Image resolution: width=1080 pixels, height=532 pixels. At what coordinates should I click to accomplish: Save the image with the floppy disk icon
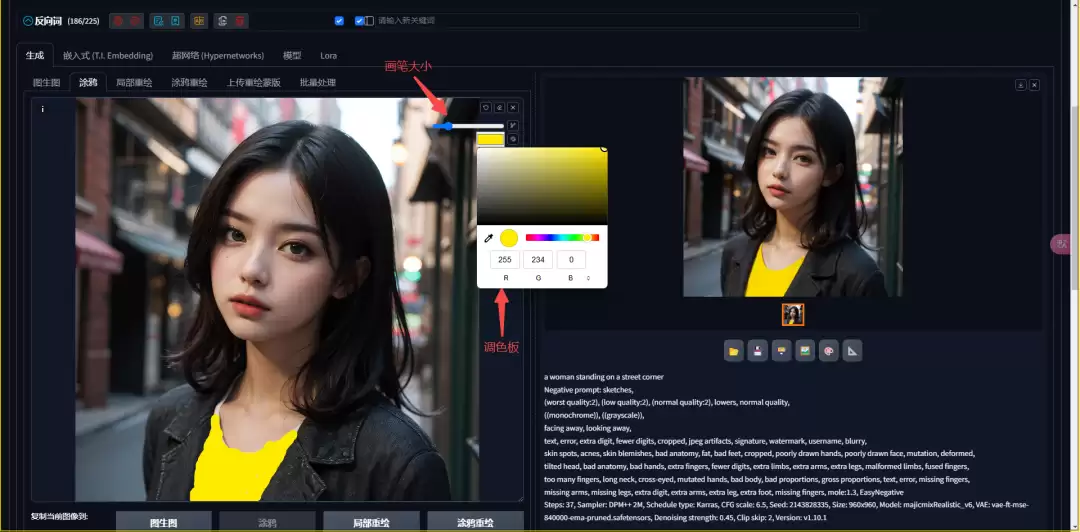758,351
